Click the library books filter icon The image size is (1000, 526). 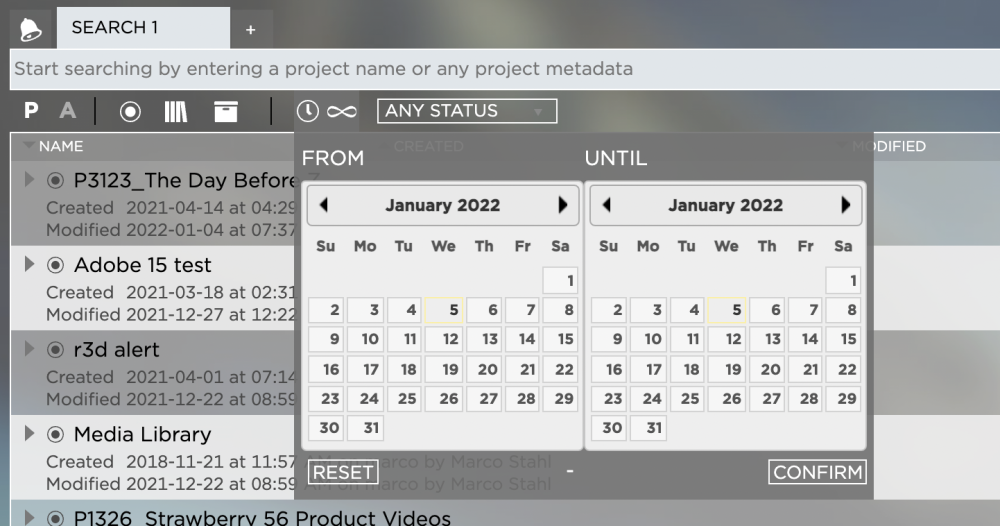176,111
